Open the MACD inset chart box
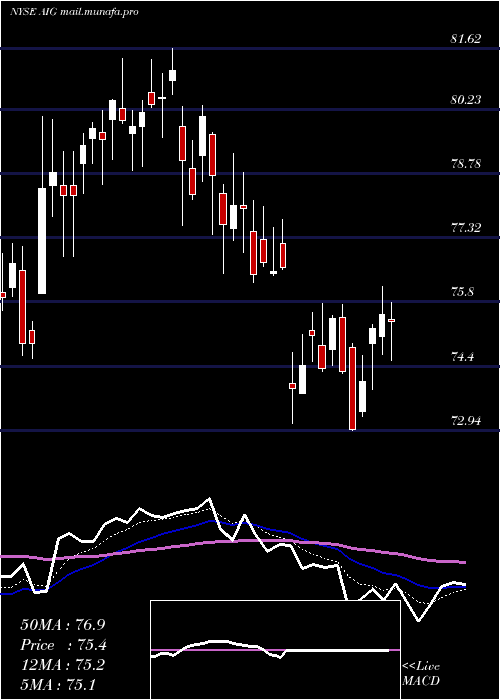 [x=275, y=650]
